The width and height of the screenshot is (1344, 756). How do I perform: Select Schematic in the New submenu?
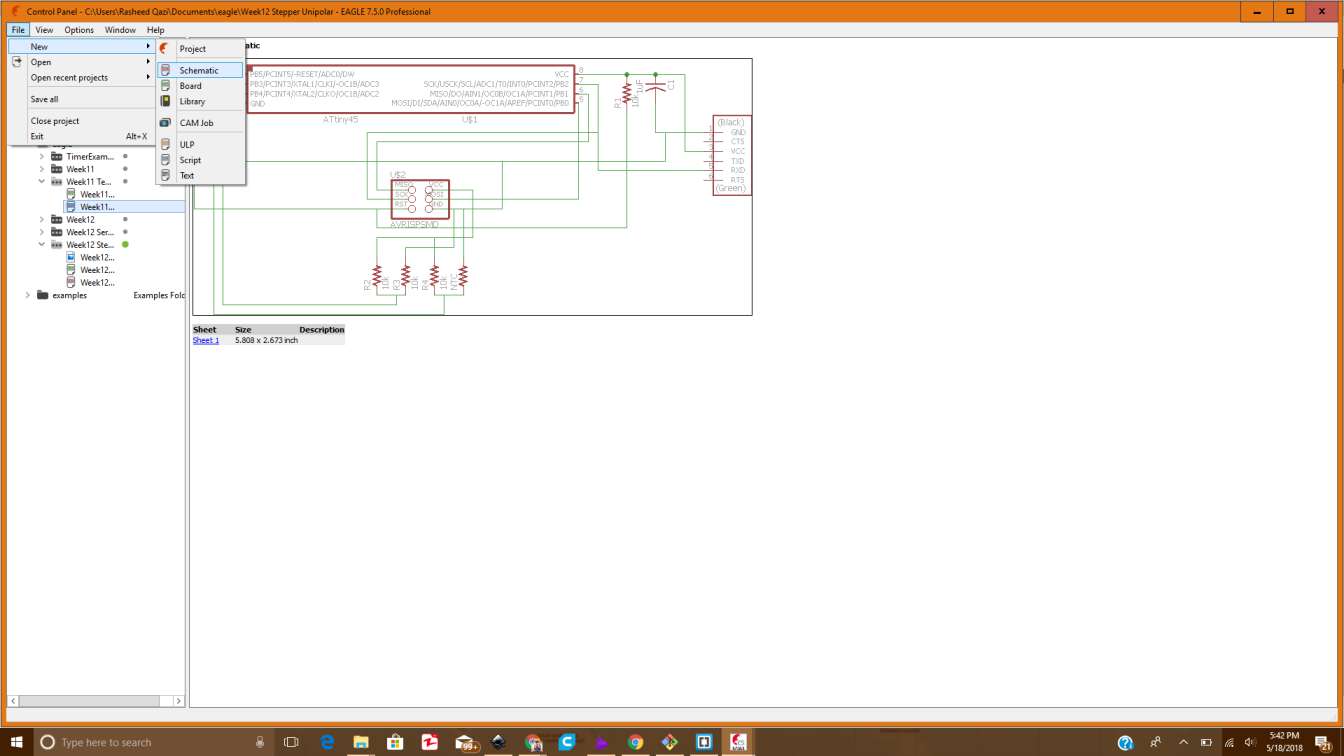(199, 70)
